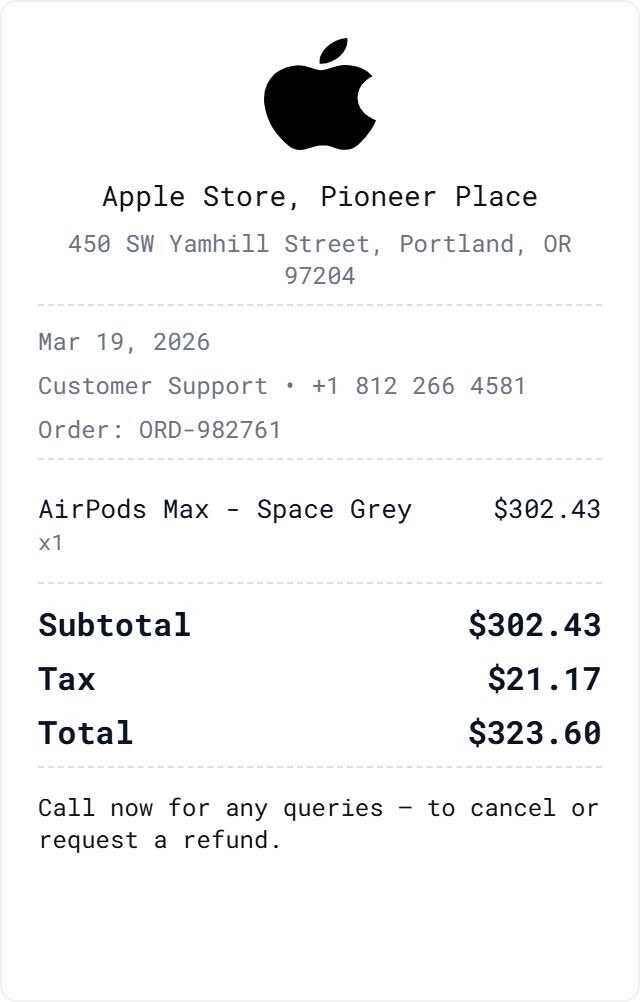The width and height of the screenshot is (640, 1002).
Task: Click the request a refund text
Action: coord(160,840)
